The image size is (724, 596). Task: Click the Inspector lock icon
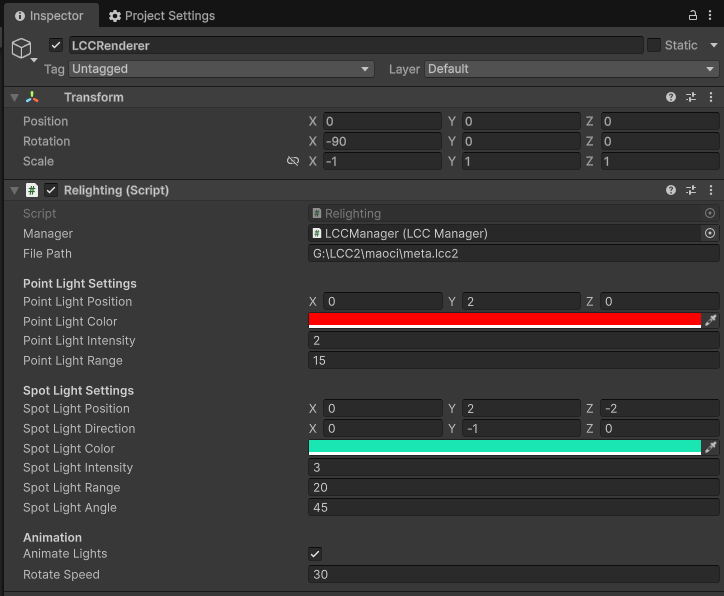pyautogui.click(x=692, y=15)
